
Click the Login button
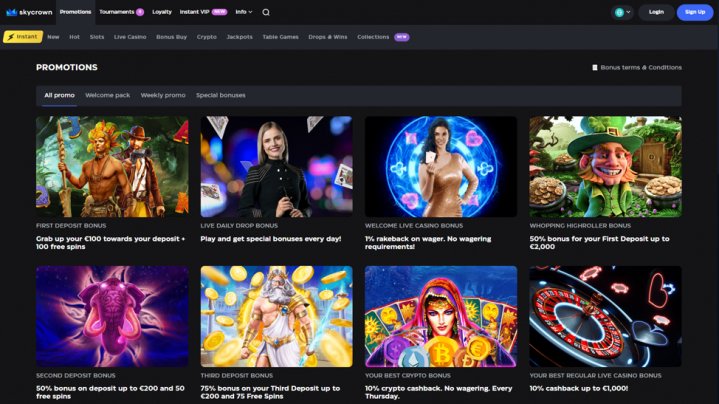(656, 12)
